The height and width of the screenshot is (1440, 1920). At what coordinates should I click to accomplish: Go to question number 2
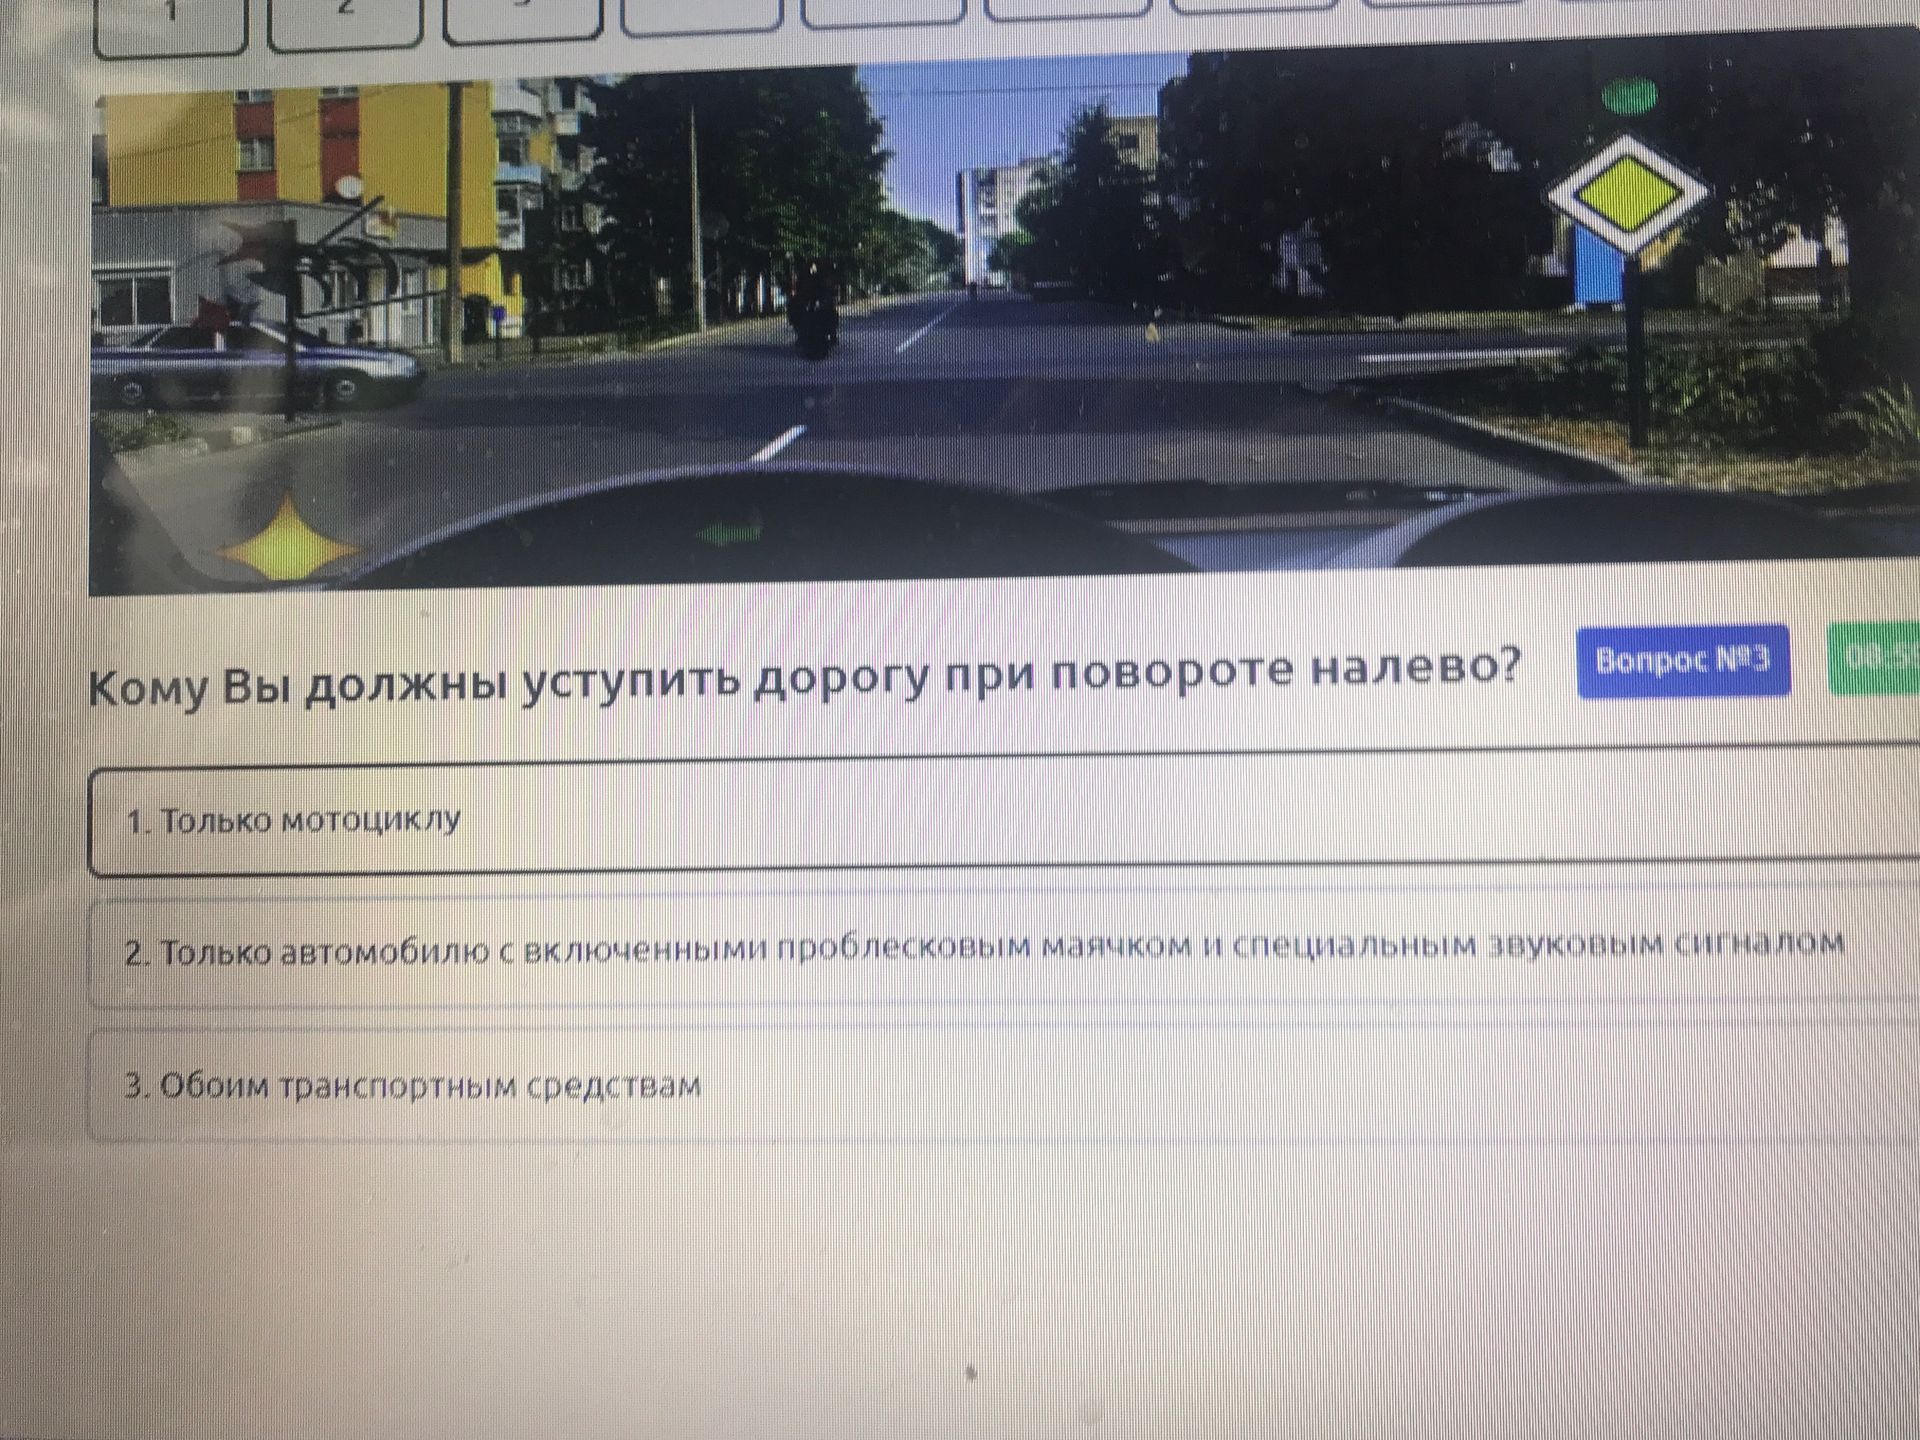coord(345,20)
